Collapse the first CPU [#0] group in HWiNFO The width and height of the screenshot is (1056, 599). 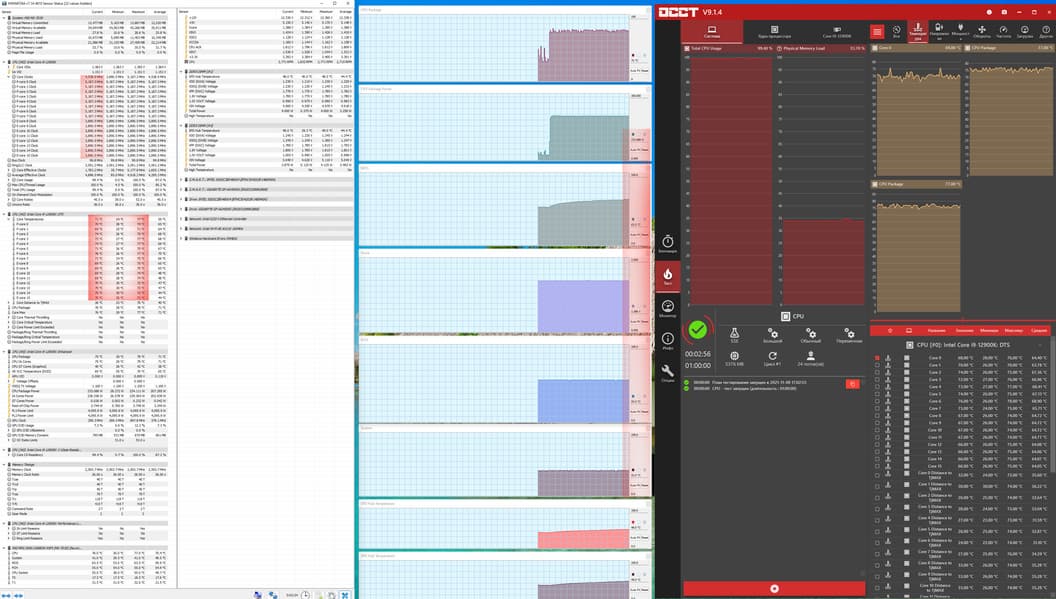tap(4, 62)
